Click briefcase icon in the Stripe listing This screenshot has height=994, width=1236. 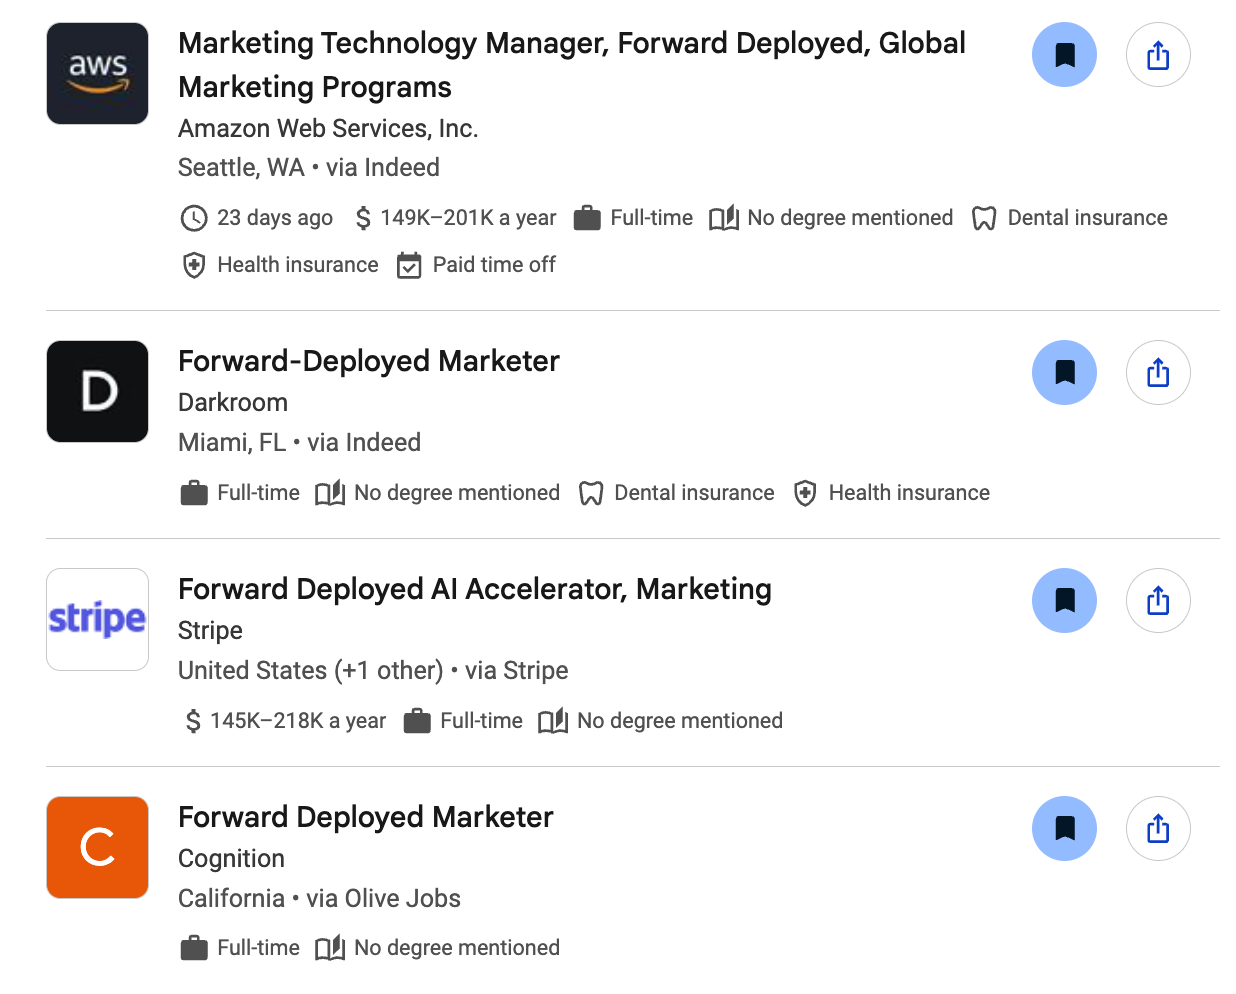point(417,721)
